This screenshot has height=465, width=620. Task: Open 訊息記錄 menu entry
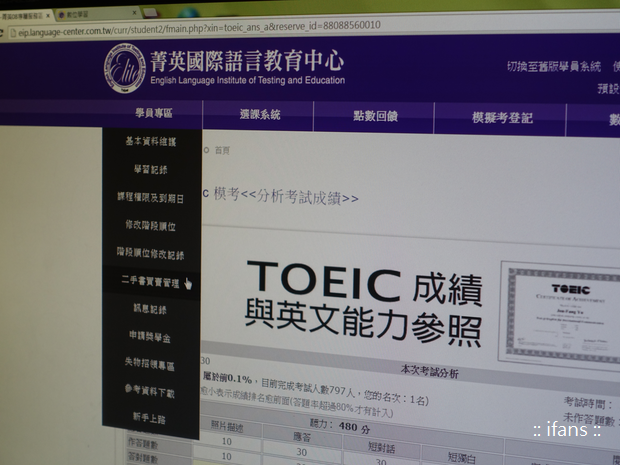click(150, 309)
